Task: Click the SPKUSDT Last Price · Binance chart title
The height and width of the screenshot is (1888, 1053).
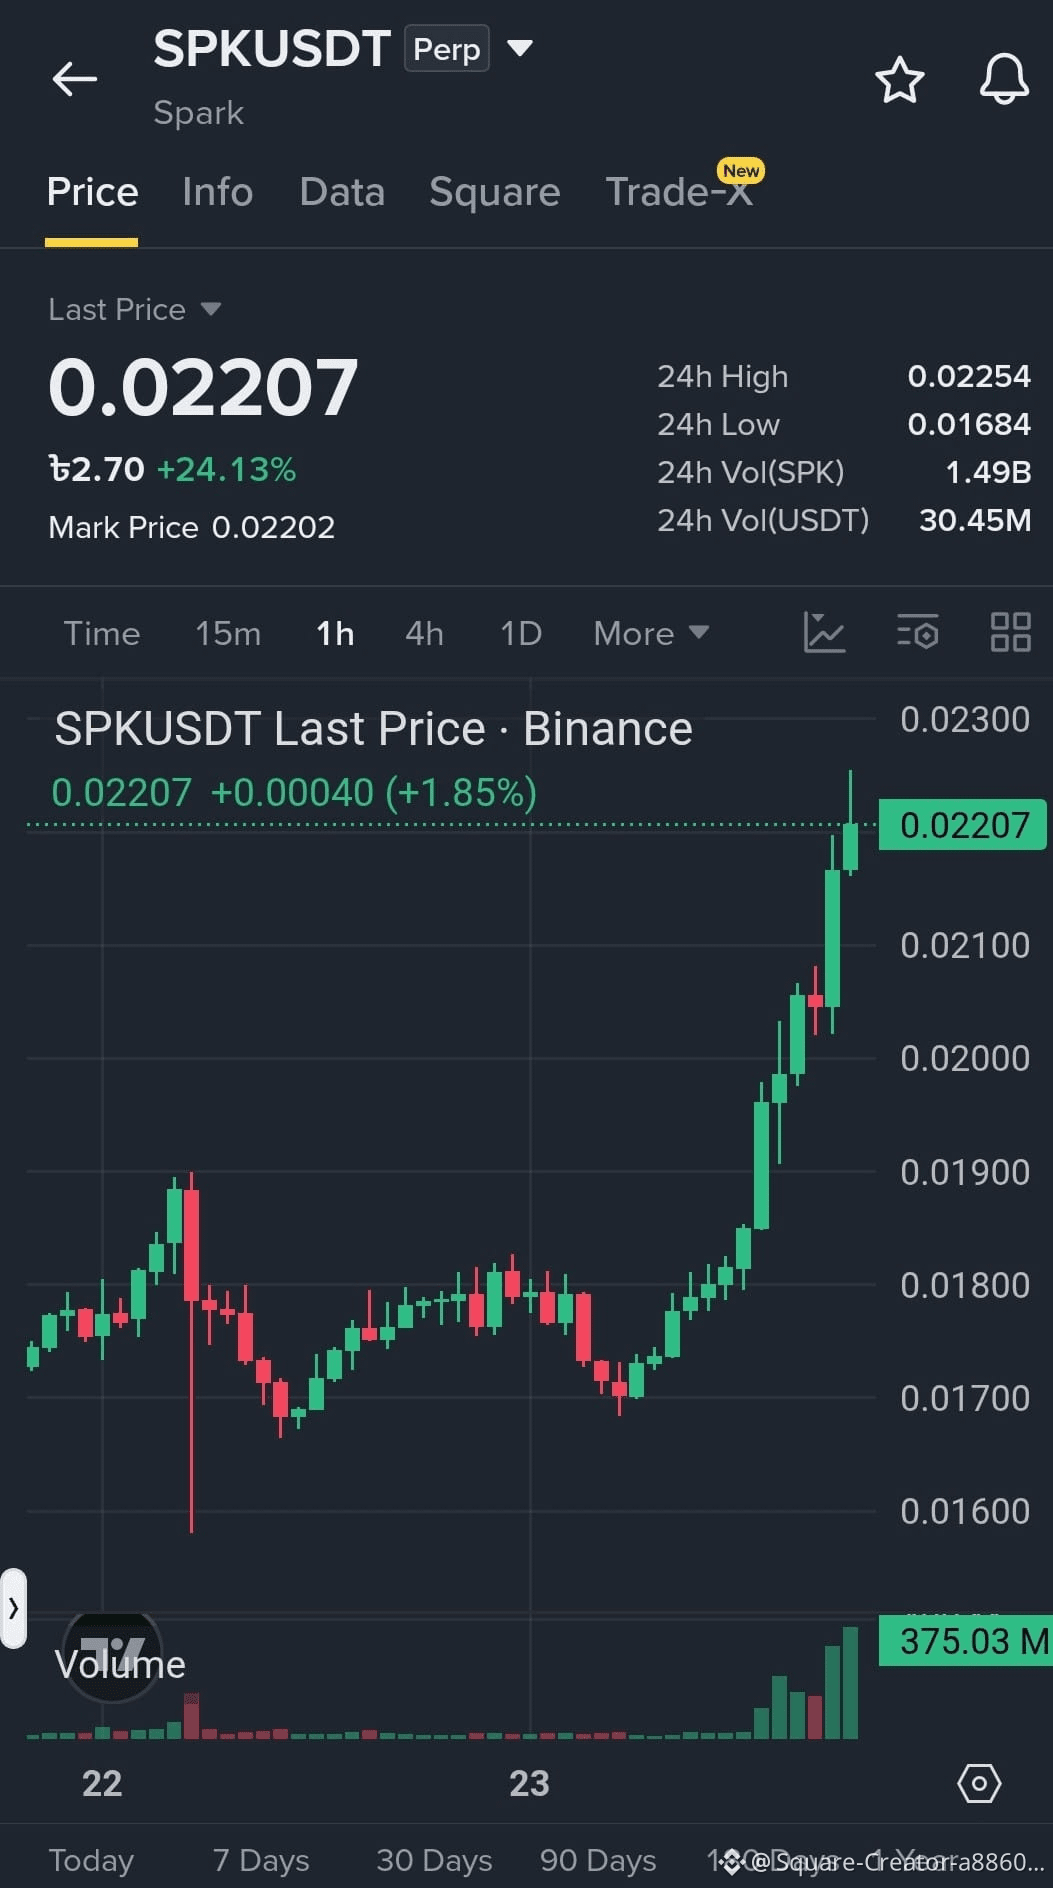Action: pyautogui.click(x=373, y=729)
